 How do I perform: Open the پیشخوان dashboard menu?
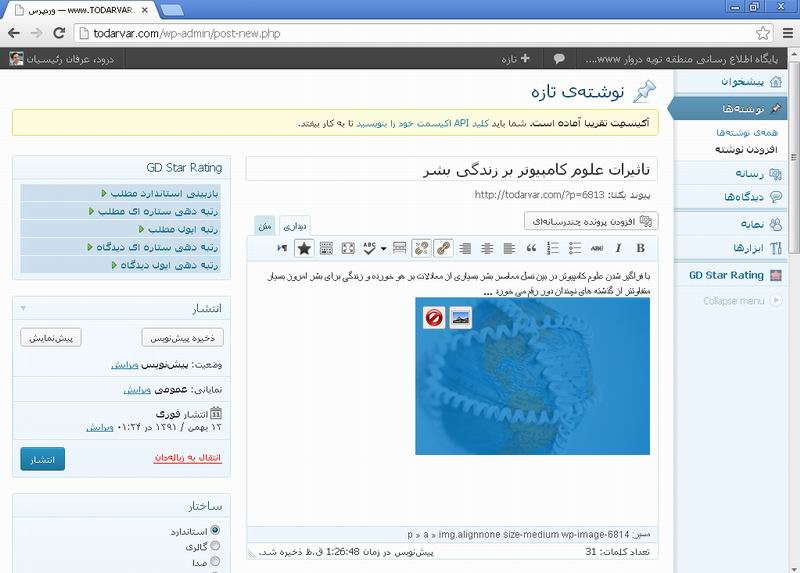tap(731, 82)
